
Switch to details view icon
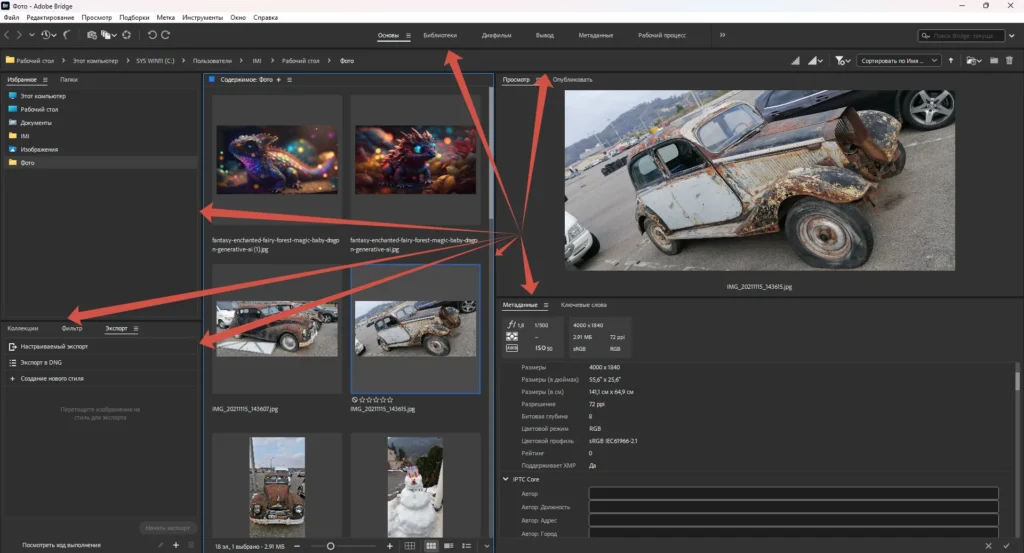[449, 546]
